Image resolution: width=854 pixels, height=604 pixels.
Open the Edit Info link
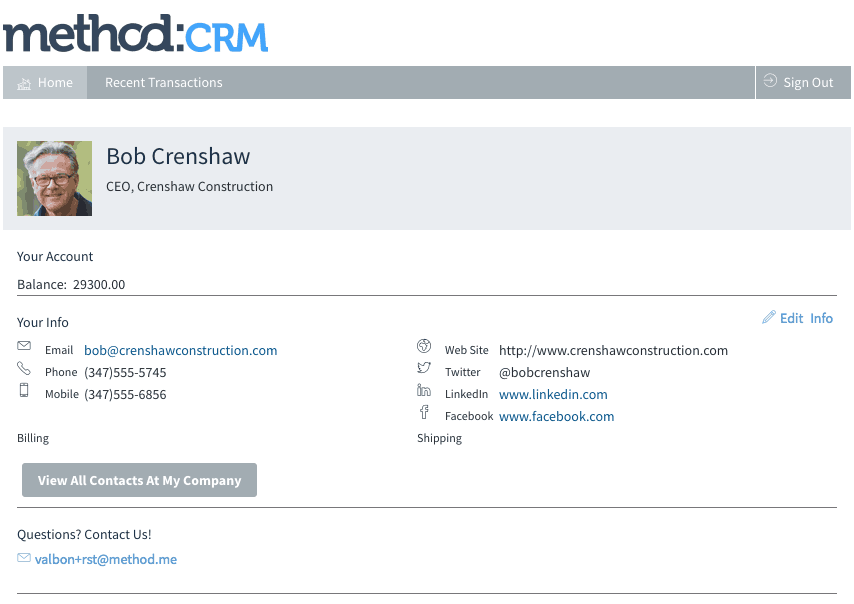(806, 318)
